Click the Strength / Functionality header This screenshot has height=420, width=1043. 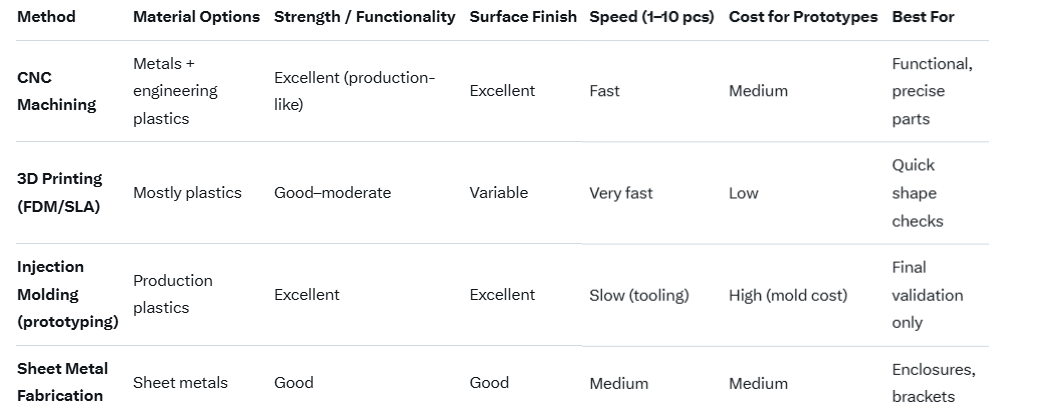point(364,17)
